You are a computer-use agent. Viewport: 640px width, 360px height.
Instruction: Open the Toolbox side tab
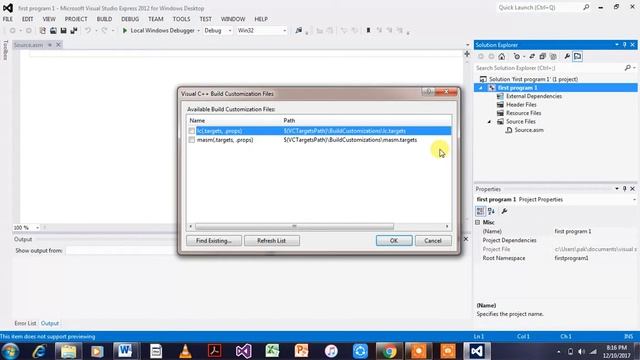pyautogui.click(x=5, y=51)
